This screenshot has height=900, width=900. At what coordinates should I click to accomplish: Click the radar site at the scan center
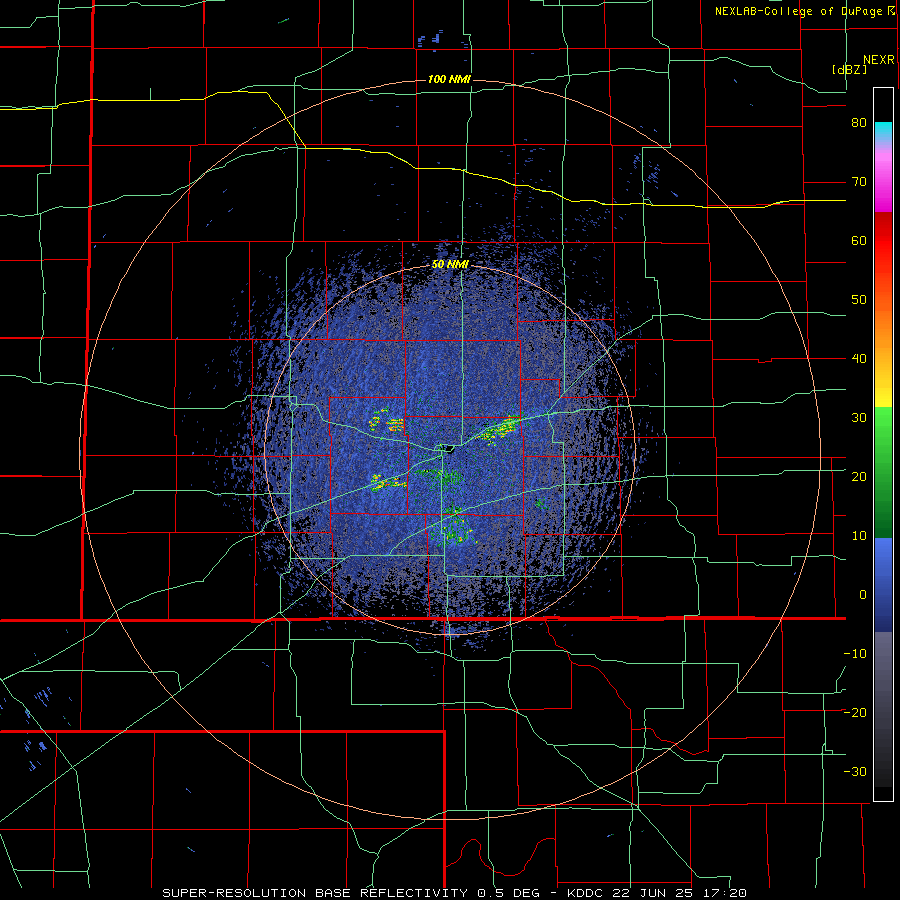447,448
